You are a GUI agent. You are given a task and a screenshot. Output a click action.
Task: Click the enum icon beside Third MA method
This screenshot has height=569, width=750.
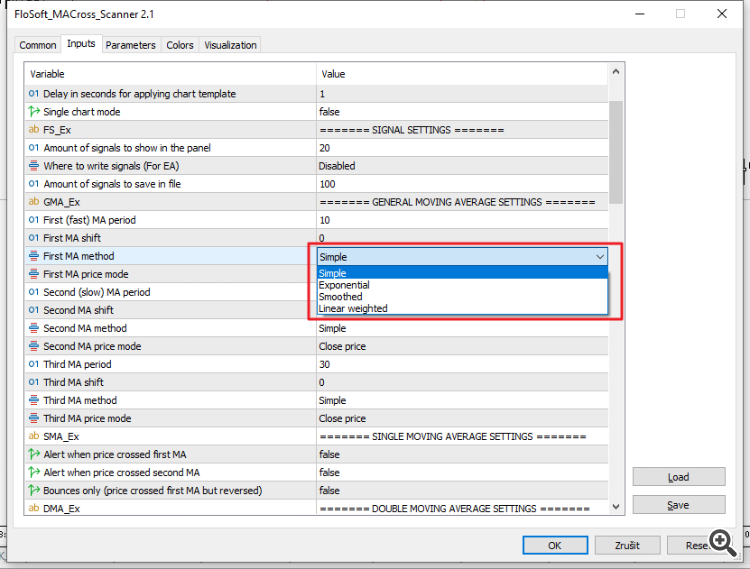(33, 400)
